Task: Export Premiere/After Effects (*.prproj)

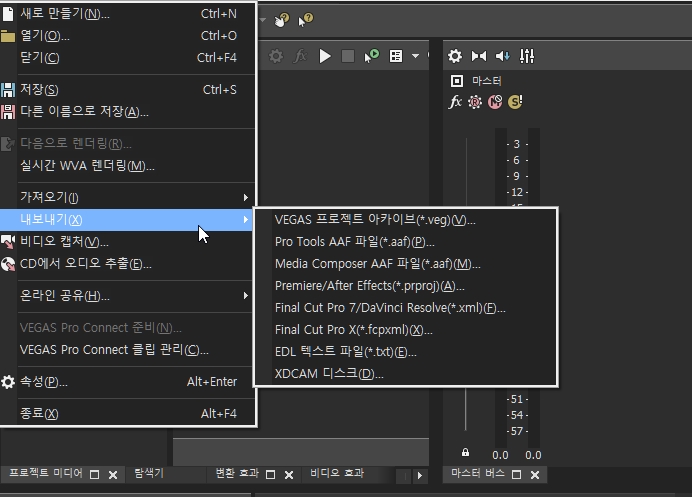Action: coord(406,286)
